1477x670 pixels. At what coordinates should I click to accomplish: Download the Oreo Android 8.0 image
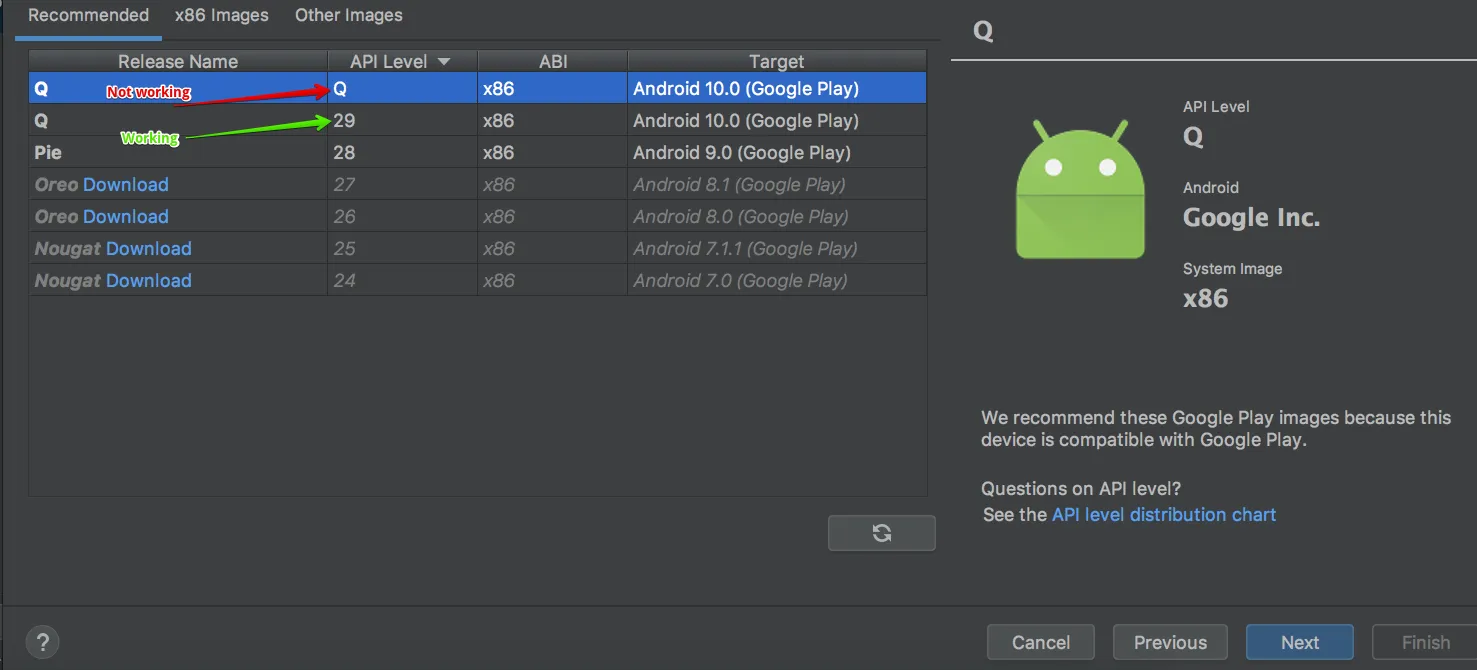point(126,217)
